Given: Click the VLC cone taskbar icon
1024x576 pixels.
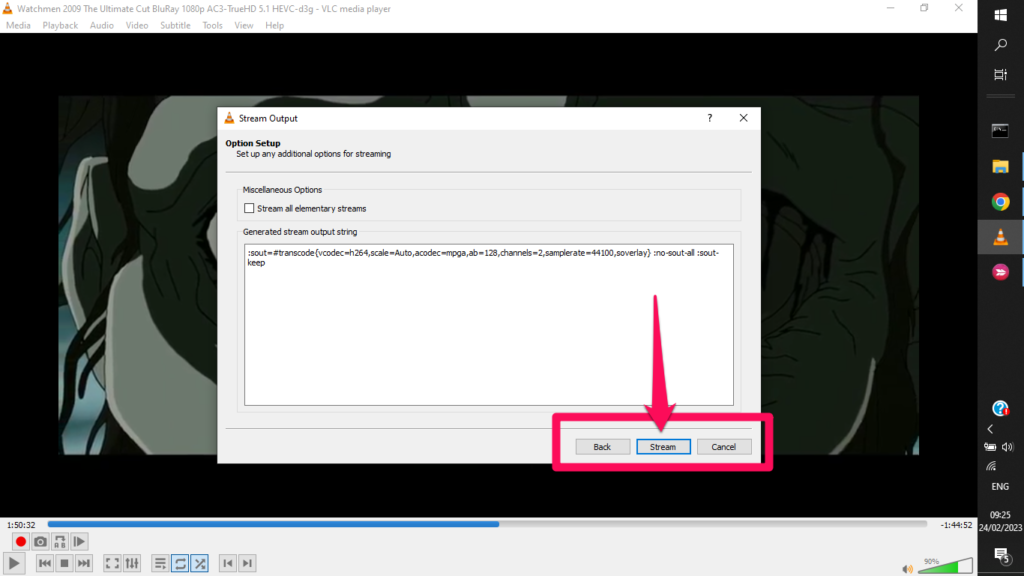Looking at the screenshot, I should pos(1000,237).
